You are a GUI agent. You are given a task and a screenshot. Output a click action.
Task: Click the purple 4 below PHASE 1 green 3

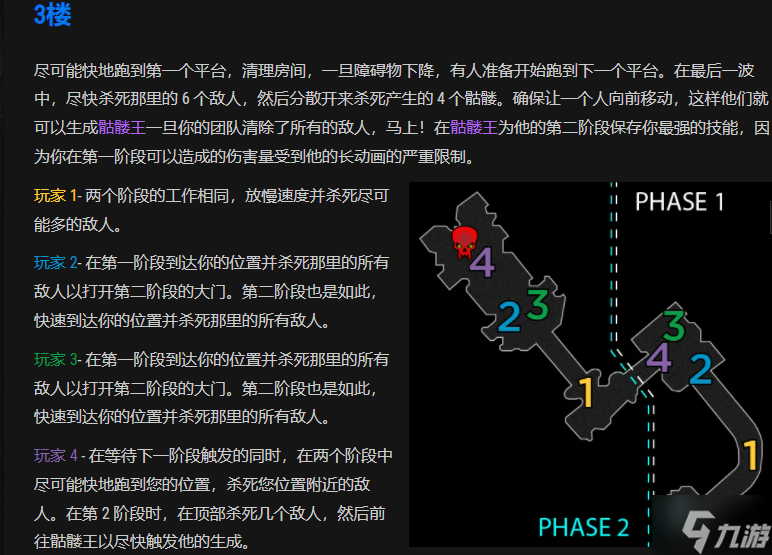coord(659,358)
